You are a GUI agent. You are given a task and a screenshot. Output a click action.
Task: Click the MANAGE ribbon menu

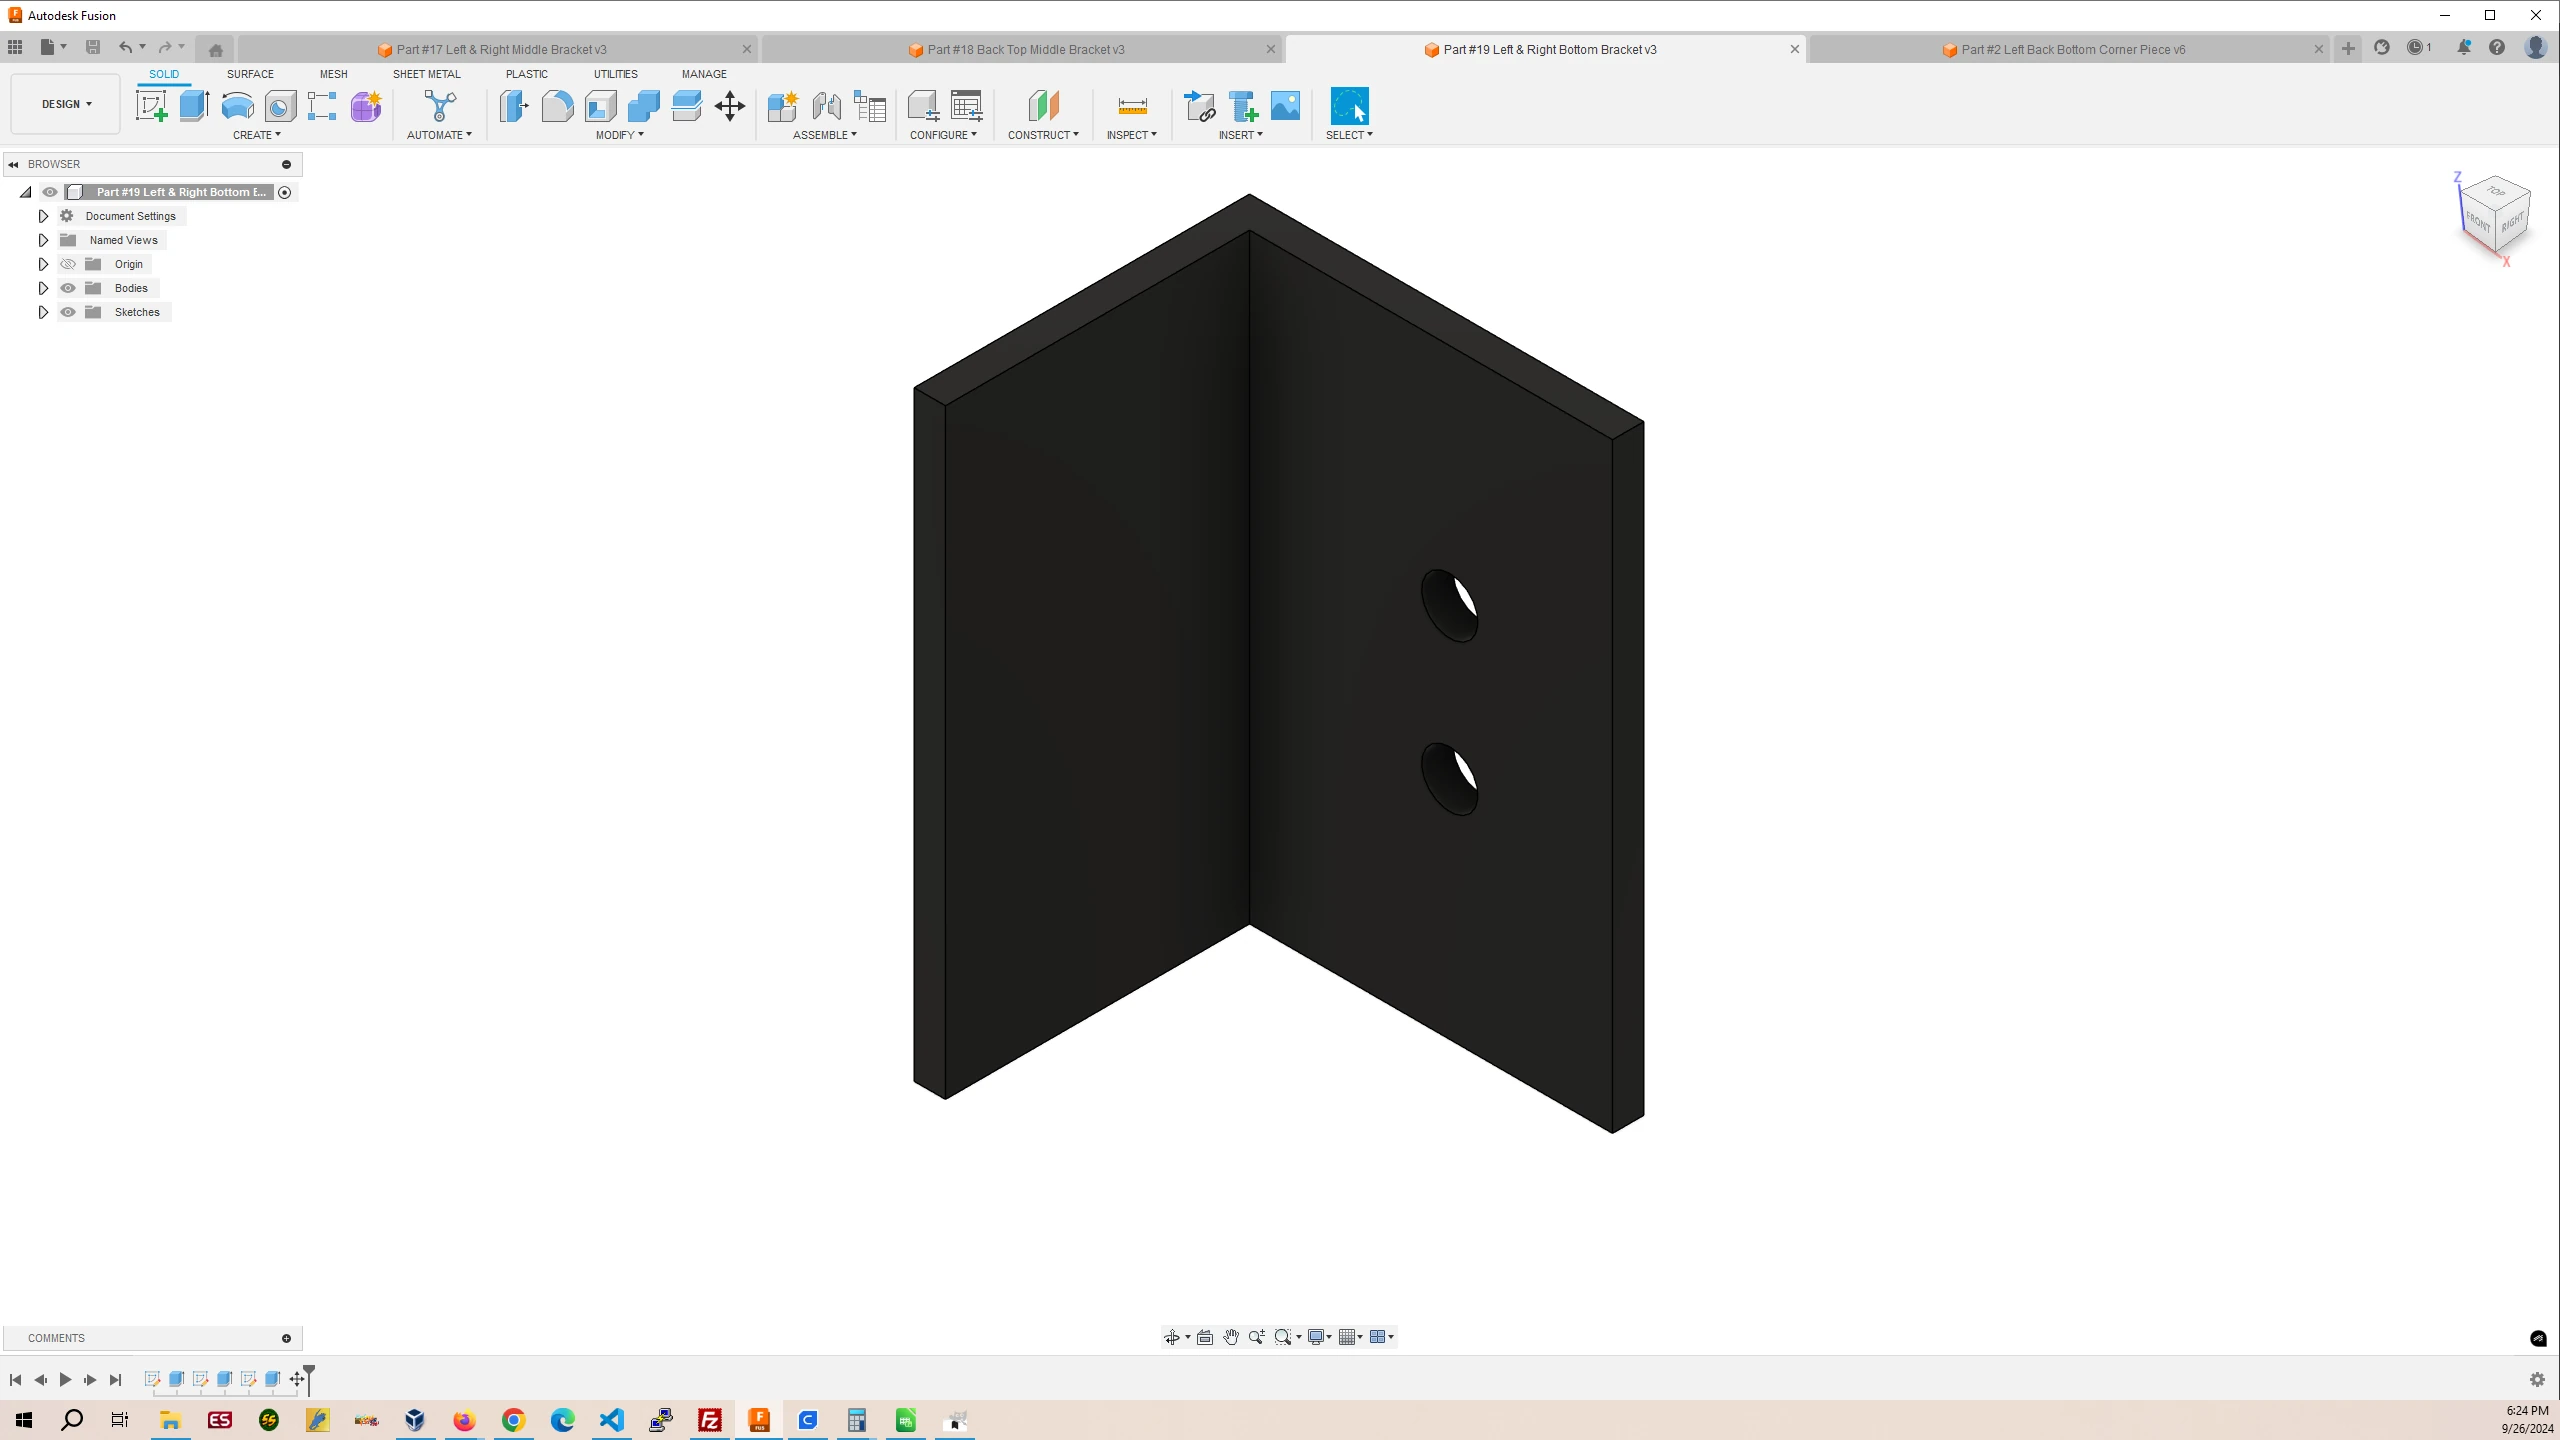702,74
